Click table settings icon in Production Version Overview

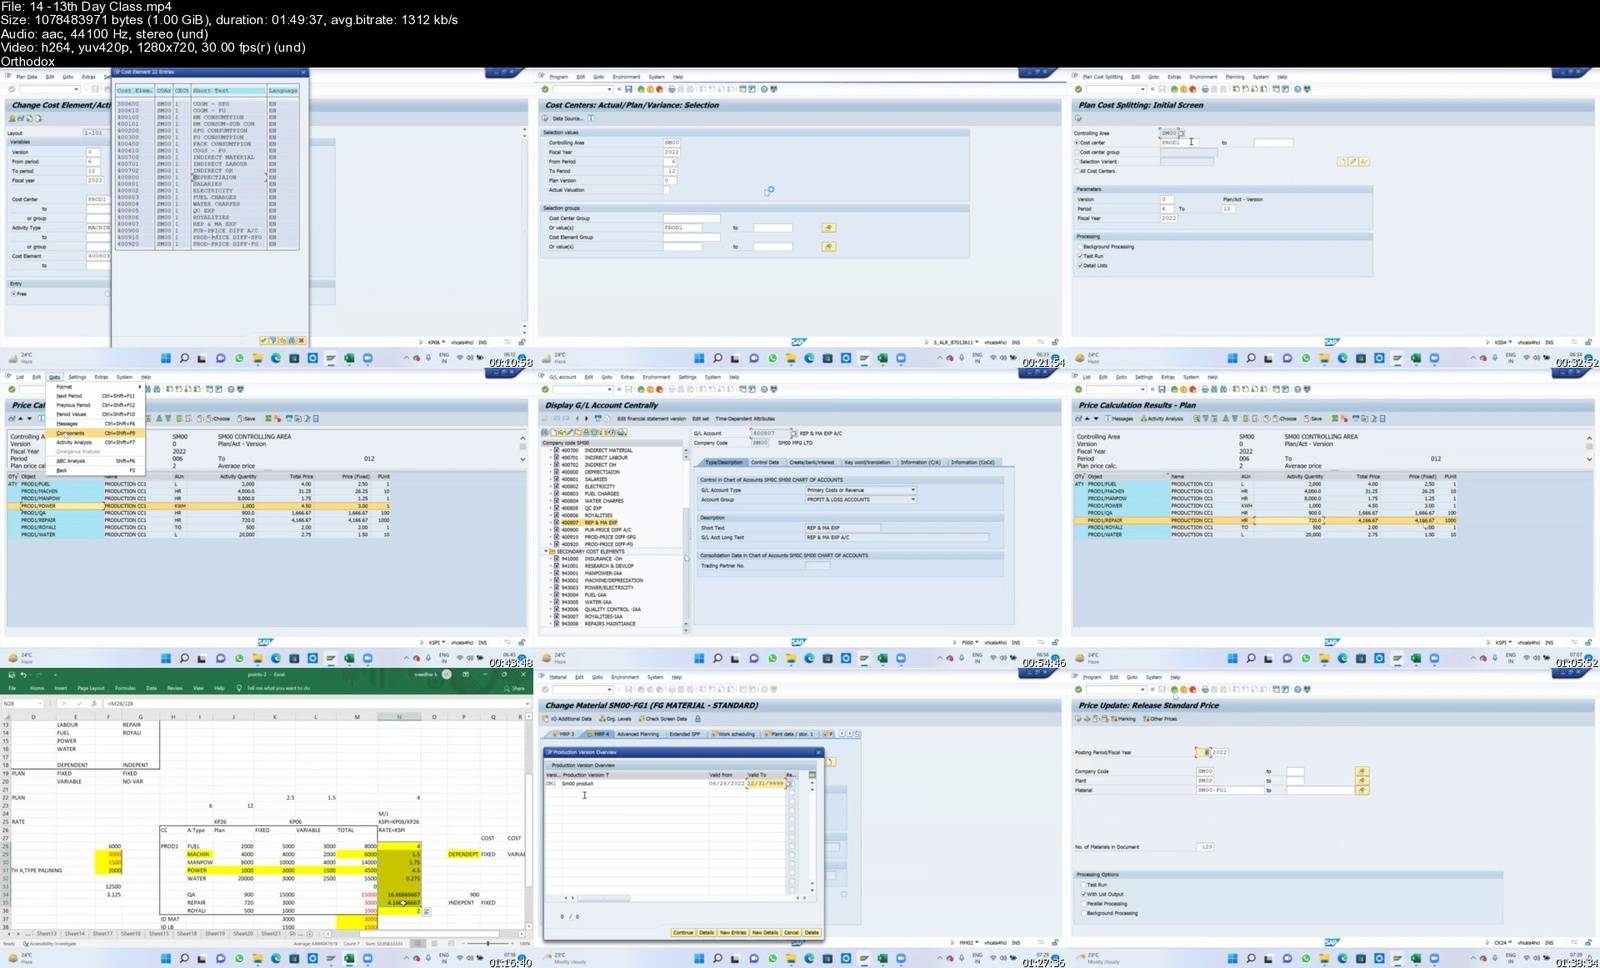[x=812, y=775]
